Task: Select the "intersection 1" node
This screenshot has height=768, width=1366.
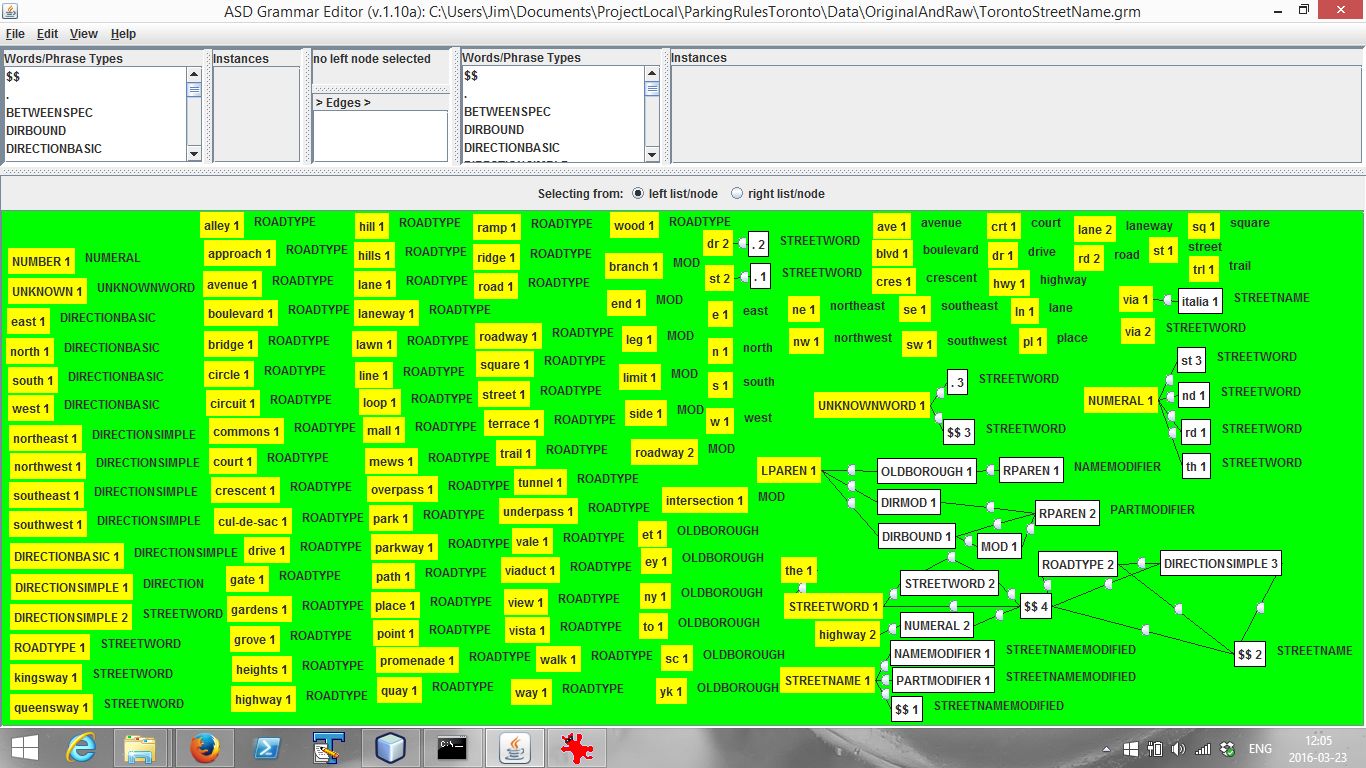Action: (705, 500)
